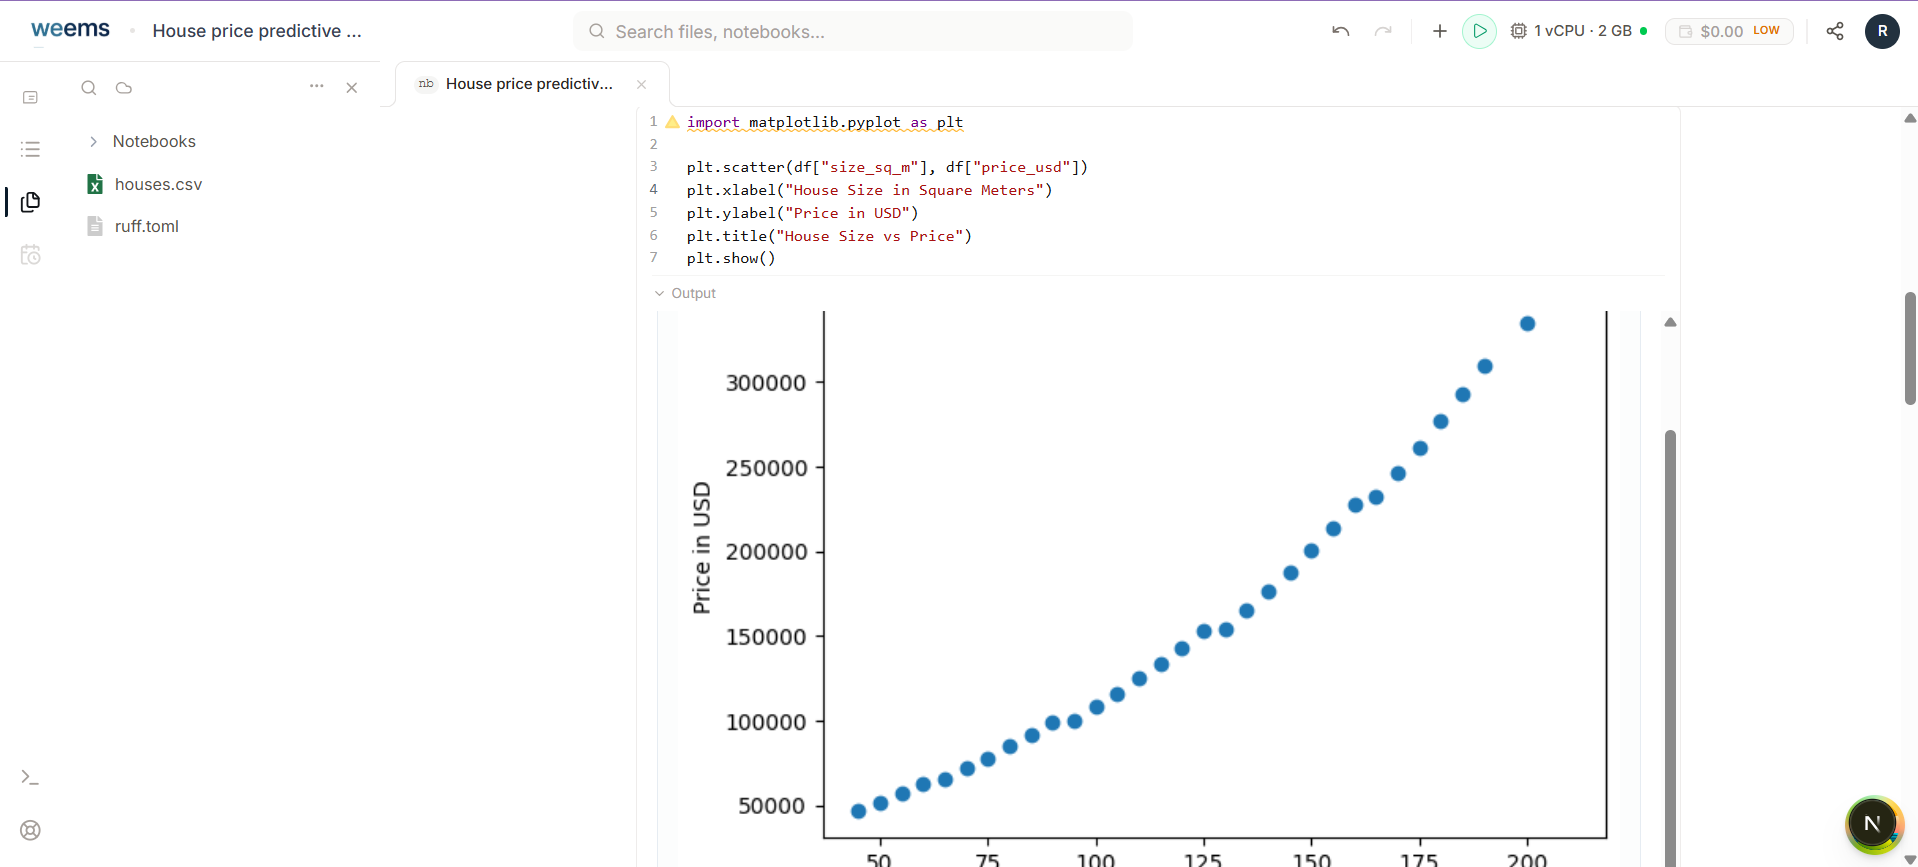Open the $0.00 LOW cost indicator
1918x867 pixels.
click(1729, 31)
